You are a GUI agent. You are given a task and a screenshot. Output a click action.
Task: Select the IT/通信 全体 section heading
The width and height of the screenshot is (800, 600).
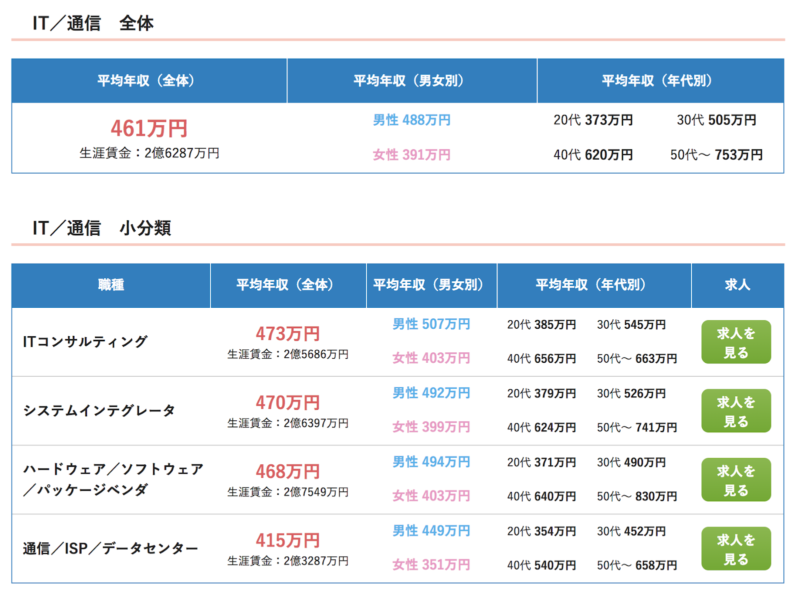[x=93, y=23]
